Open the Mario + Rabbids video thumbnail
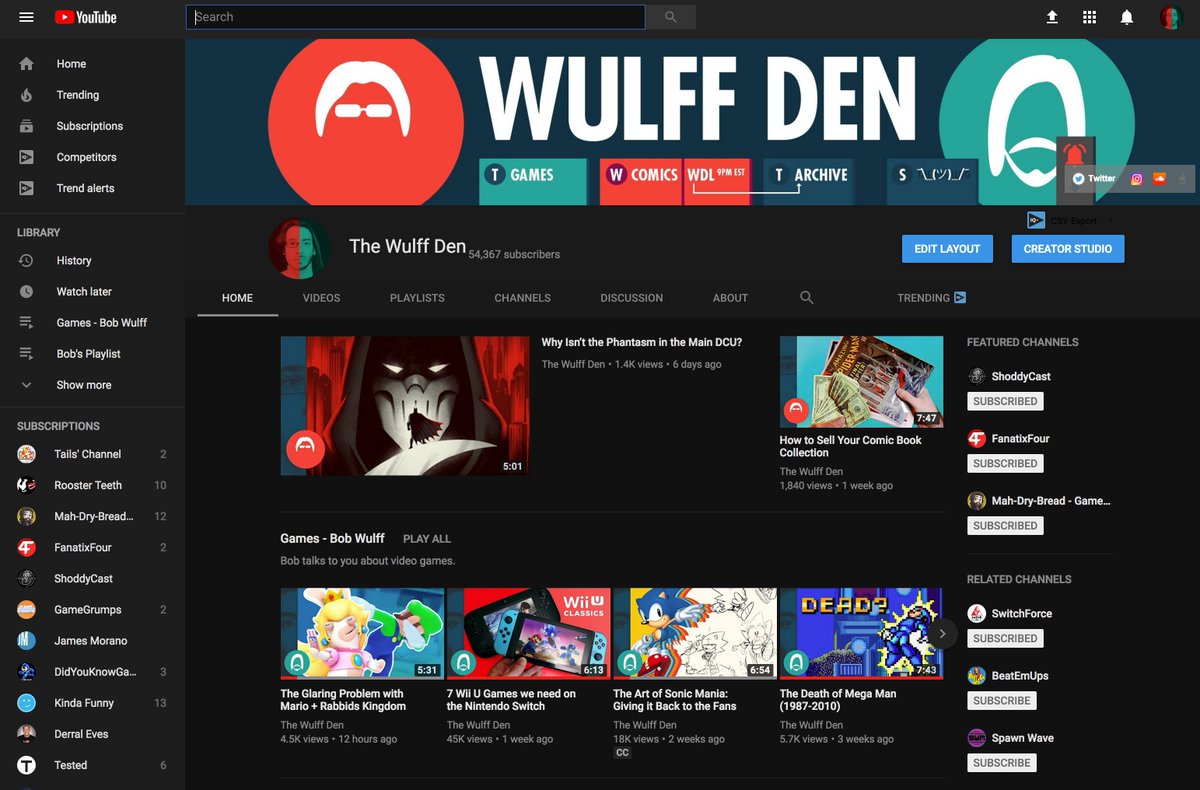This screenshot has width=1200, height=790. 362,633
